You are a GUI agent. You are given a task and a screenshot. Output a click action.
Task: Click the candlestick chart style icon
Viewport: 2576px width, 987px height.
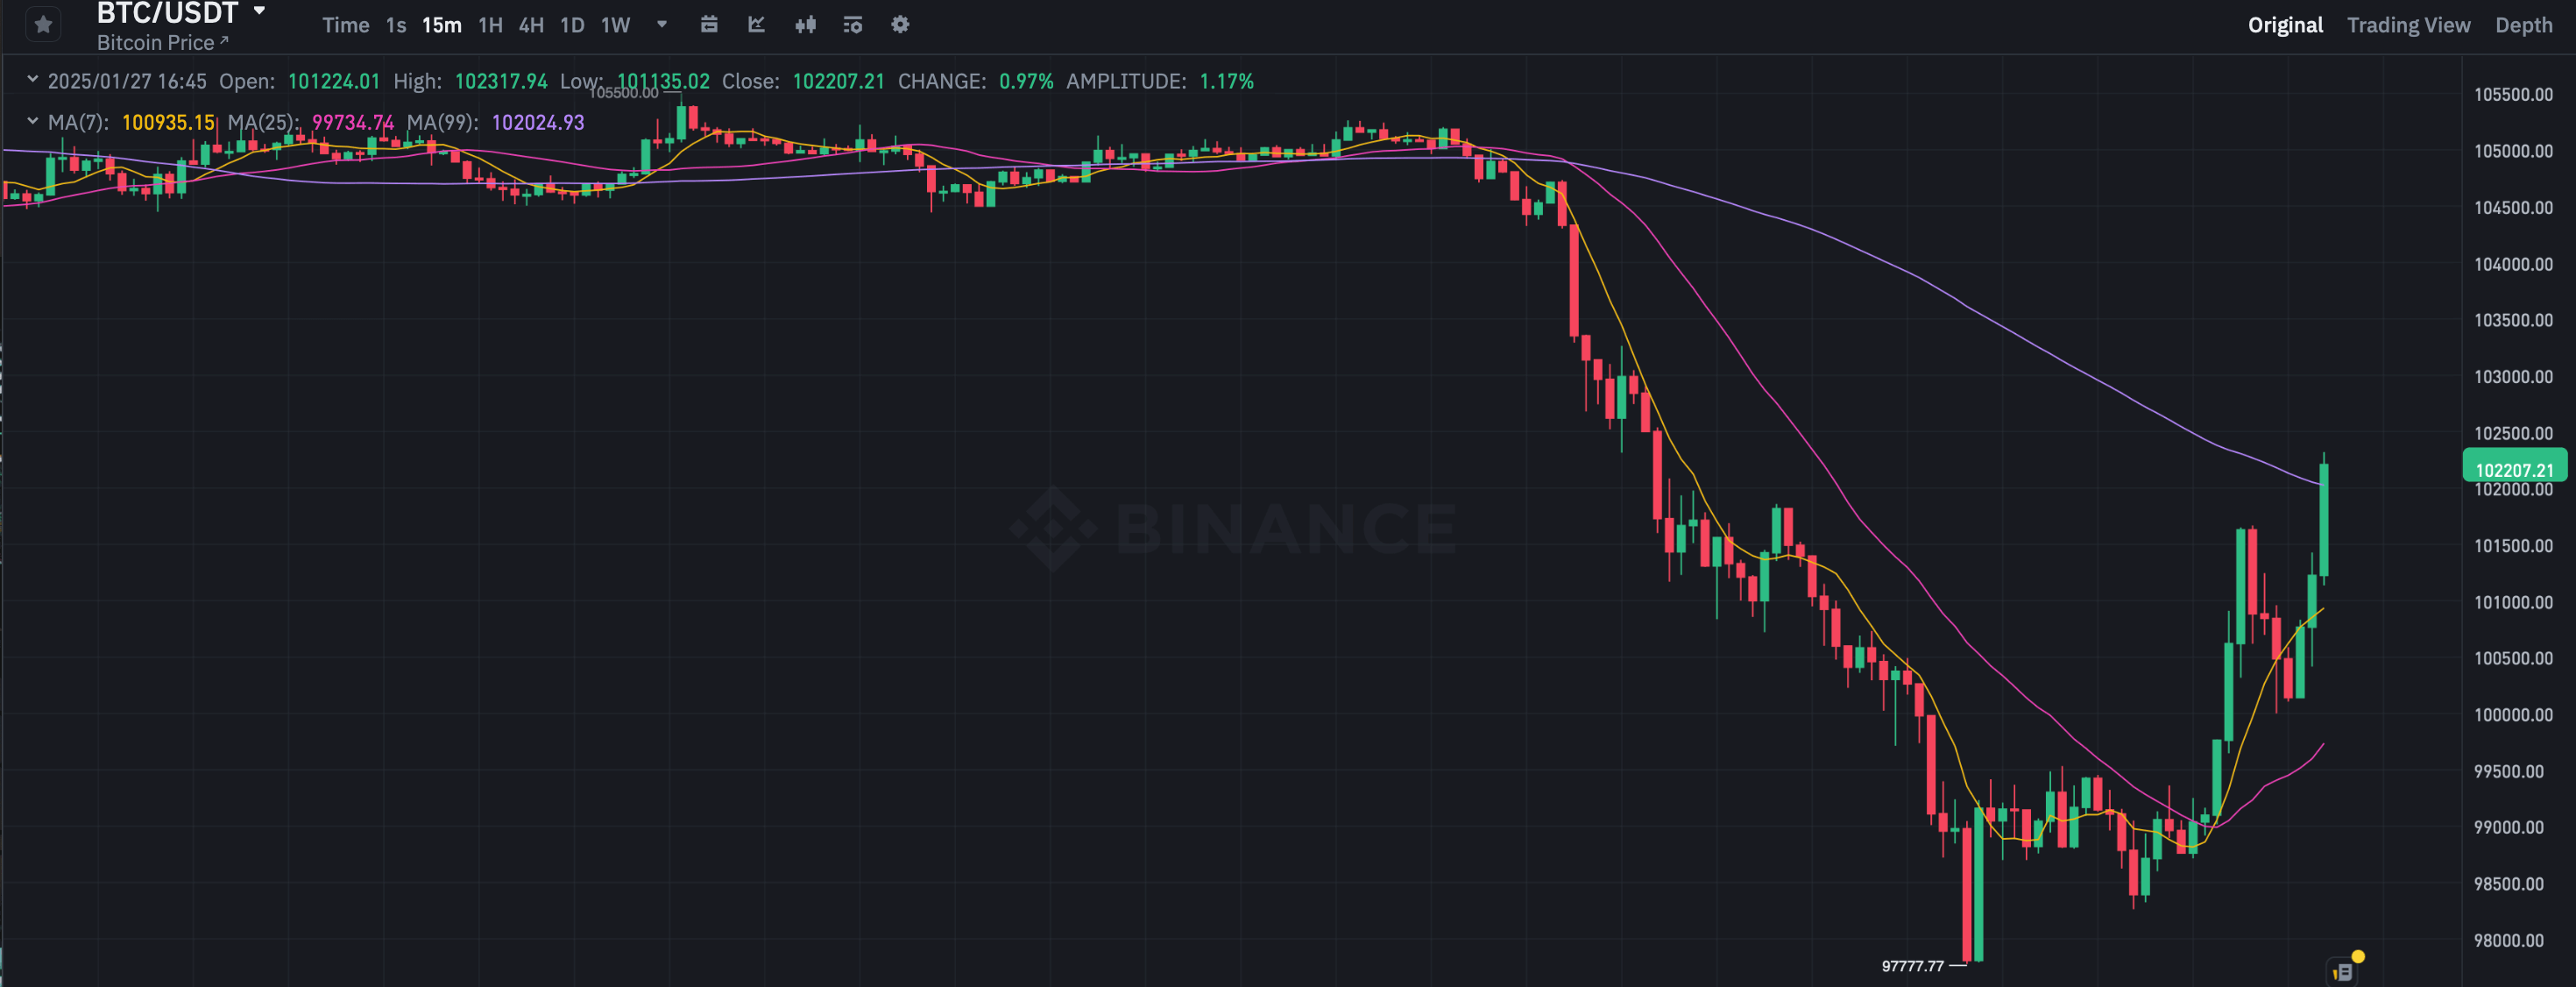[x=805, y=25]
